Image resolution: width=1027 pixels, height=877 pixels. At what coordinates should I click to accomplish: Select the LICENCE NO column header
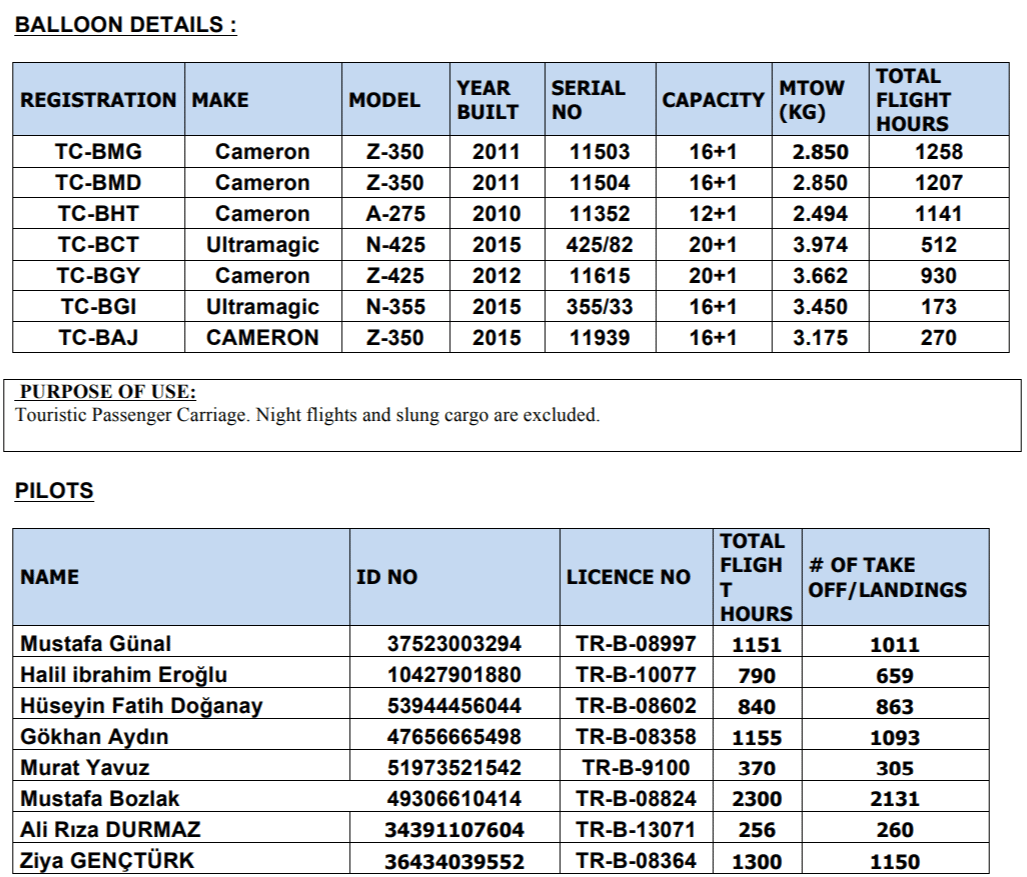coord(628,577)
